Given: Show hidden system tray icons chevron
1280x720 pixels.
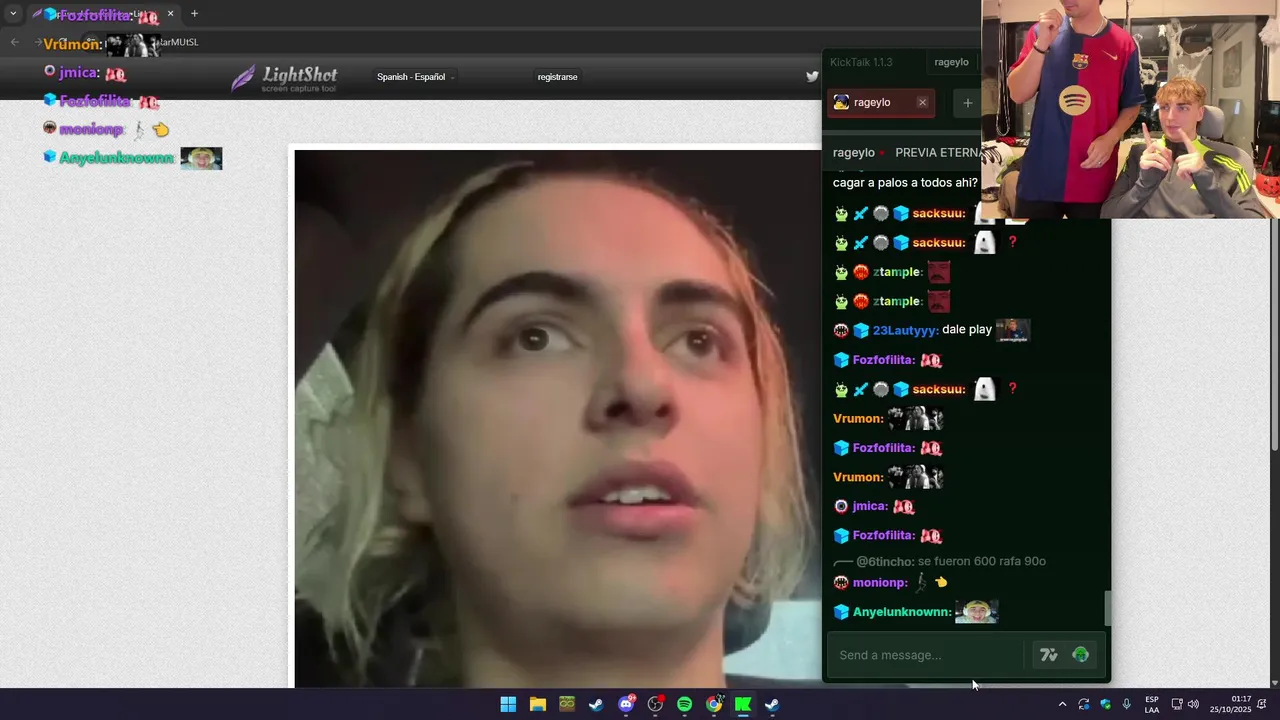Looking at the screenshot, I should [x=1062, y=704].
